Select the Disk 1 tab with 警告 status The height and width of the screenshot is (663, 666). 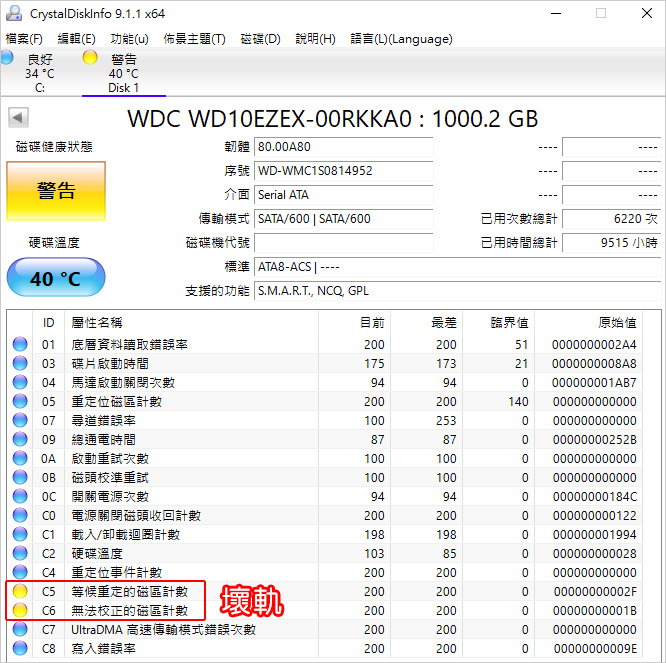pyautogui.click(x=123, y=73)
